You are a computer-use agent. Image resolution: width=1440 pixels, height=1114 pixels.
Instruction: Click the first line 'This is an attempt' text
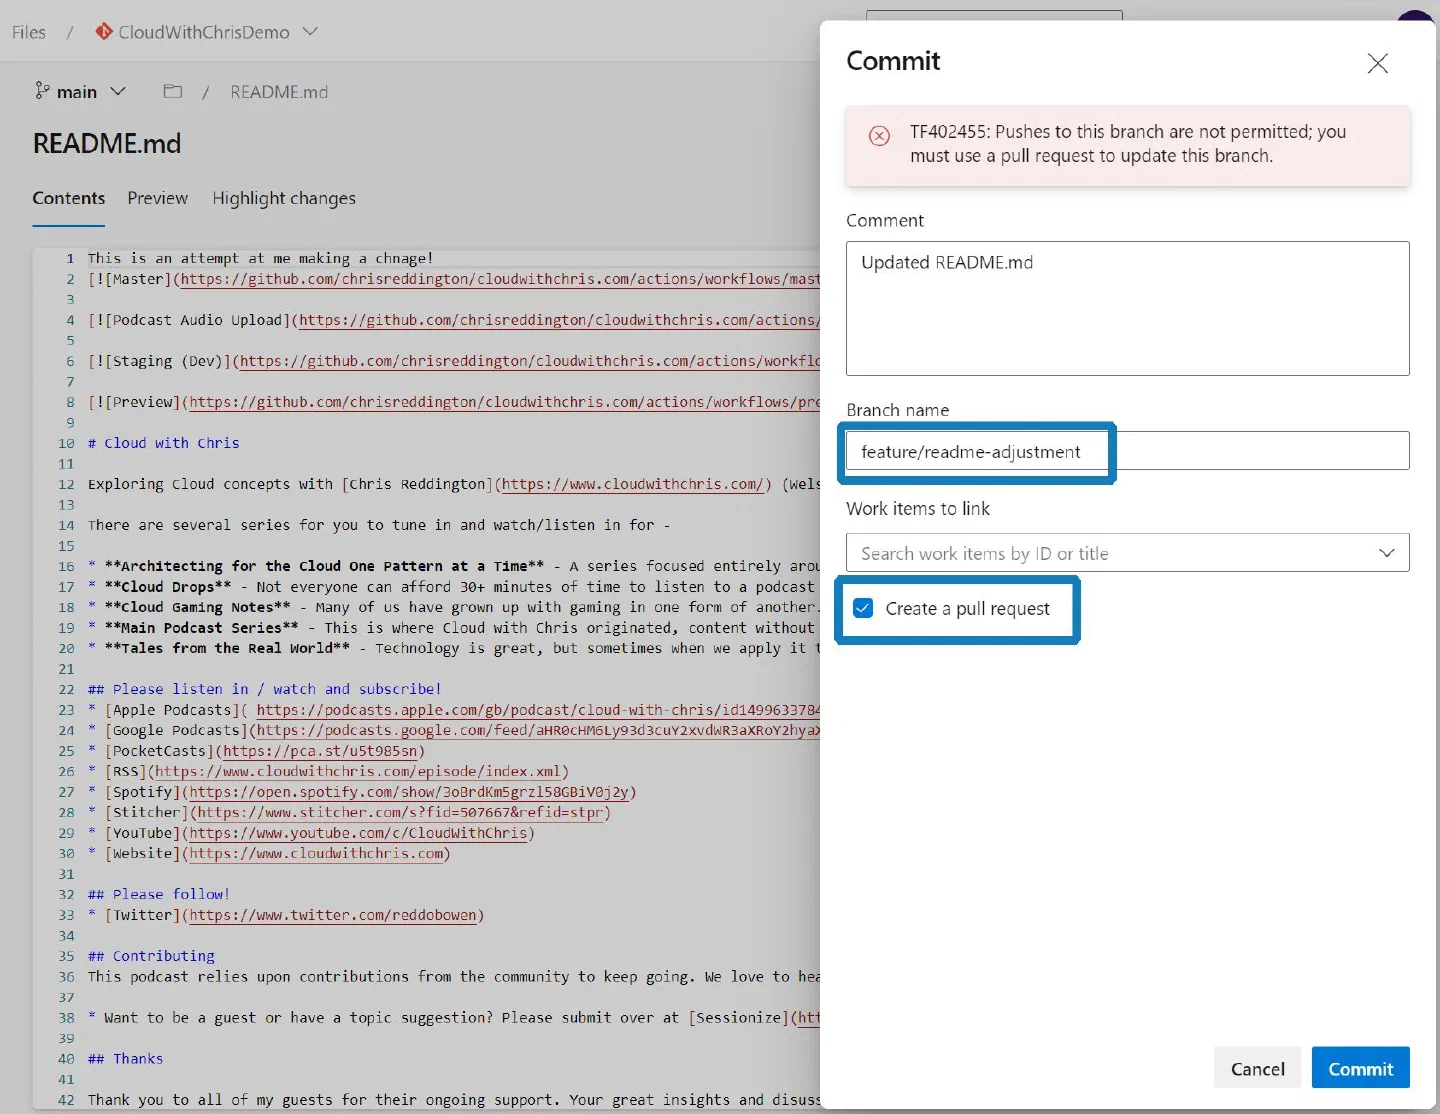tap(260, 258)
